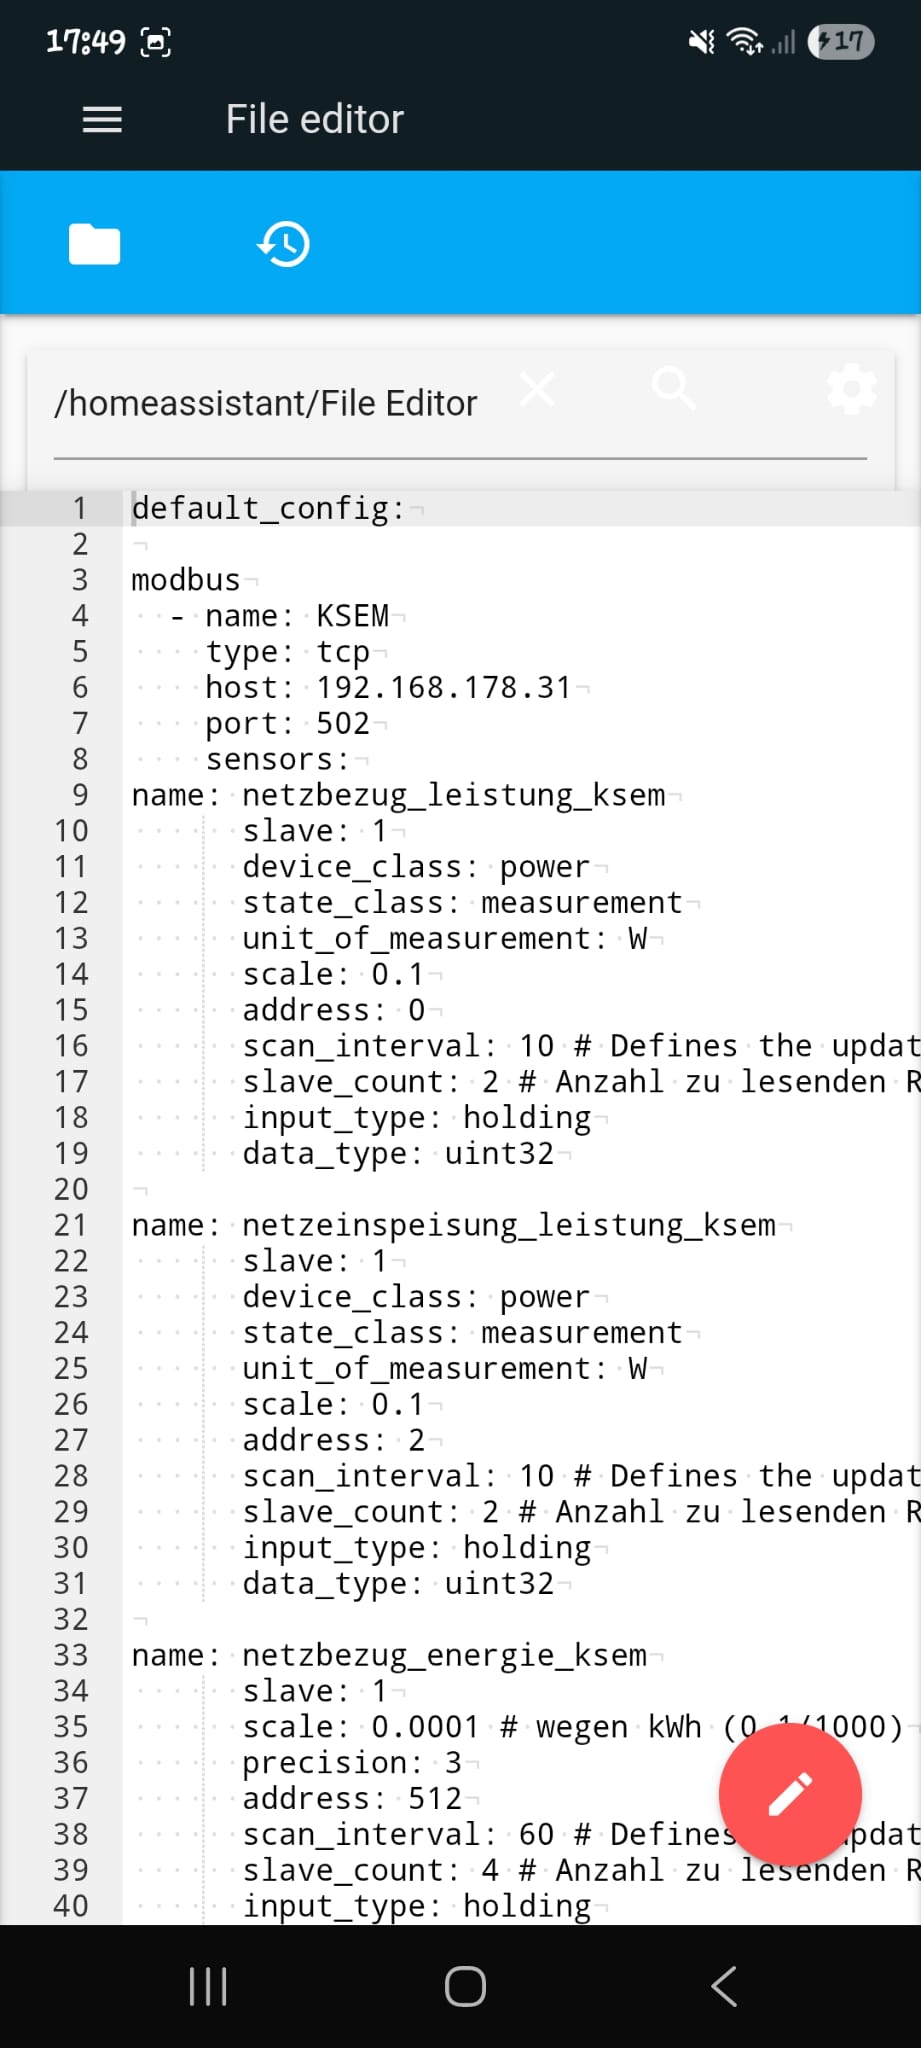Open the file history icon
921x2048 pixels.
point(284,244)
